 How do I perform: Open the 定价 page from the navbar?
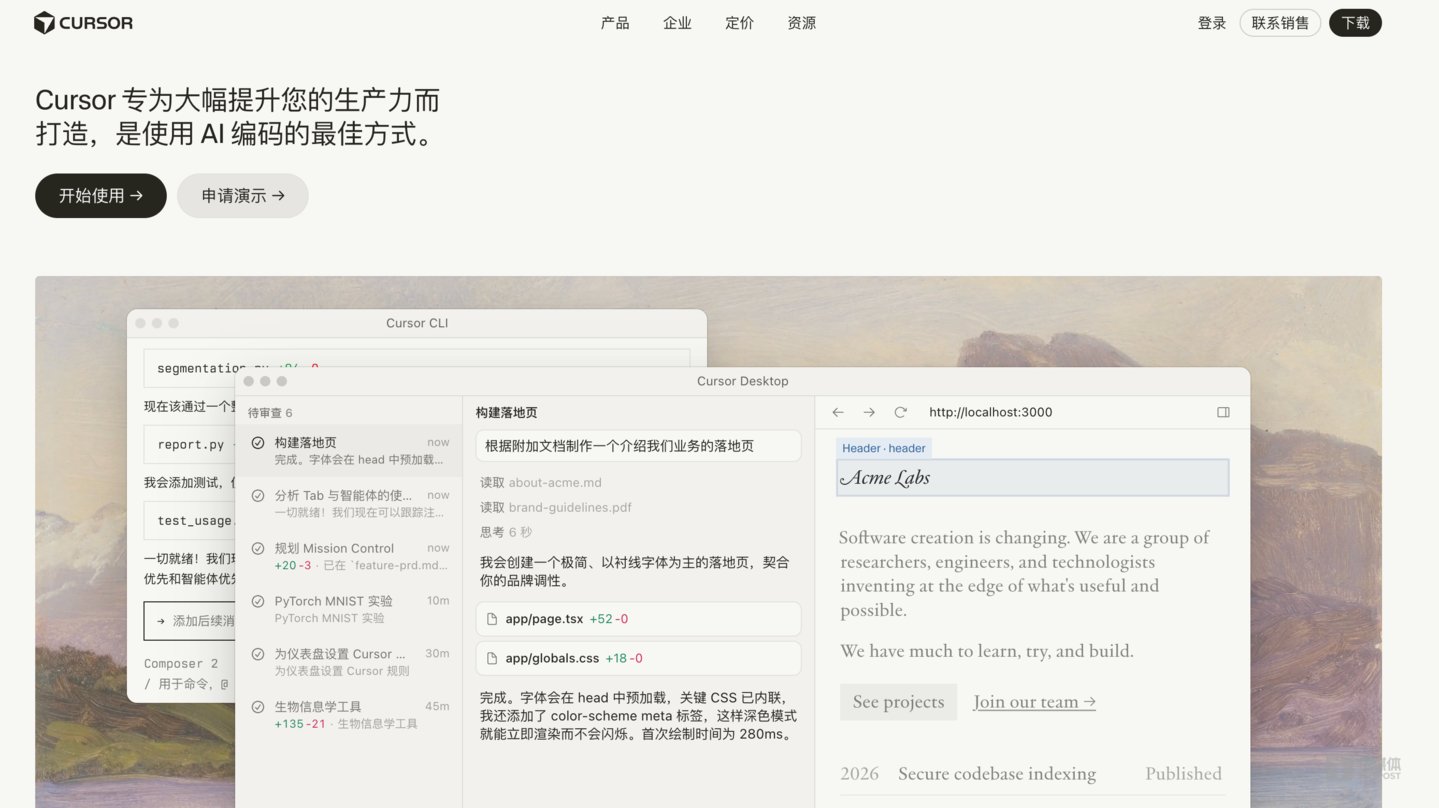click(x=739, y=22)
